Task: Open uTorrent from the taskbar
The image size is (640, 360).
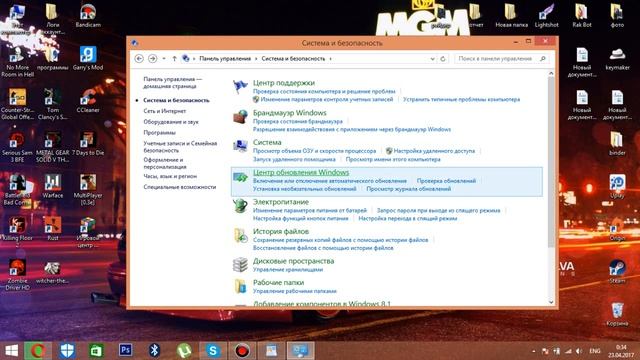Action: [184, 350]
